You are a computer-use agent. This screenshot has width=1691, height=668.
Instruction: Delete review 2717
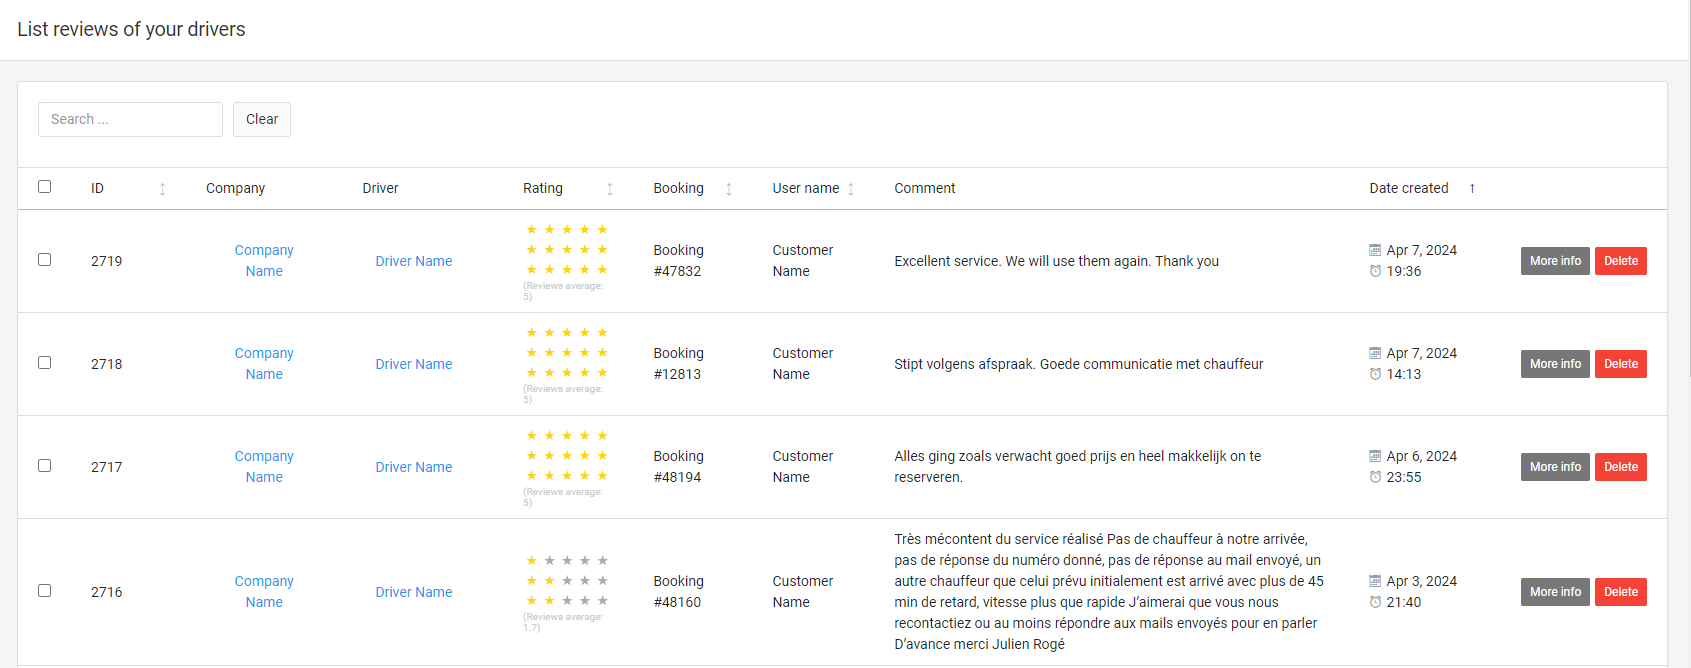click(x=1620, y=467)
